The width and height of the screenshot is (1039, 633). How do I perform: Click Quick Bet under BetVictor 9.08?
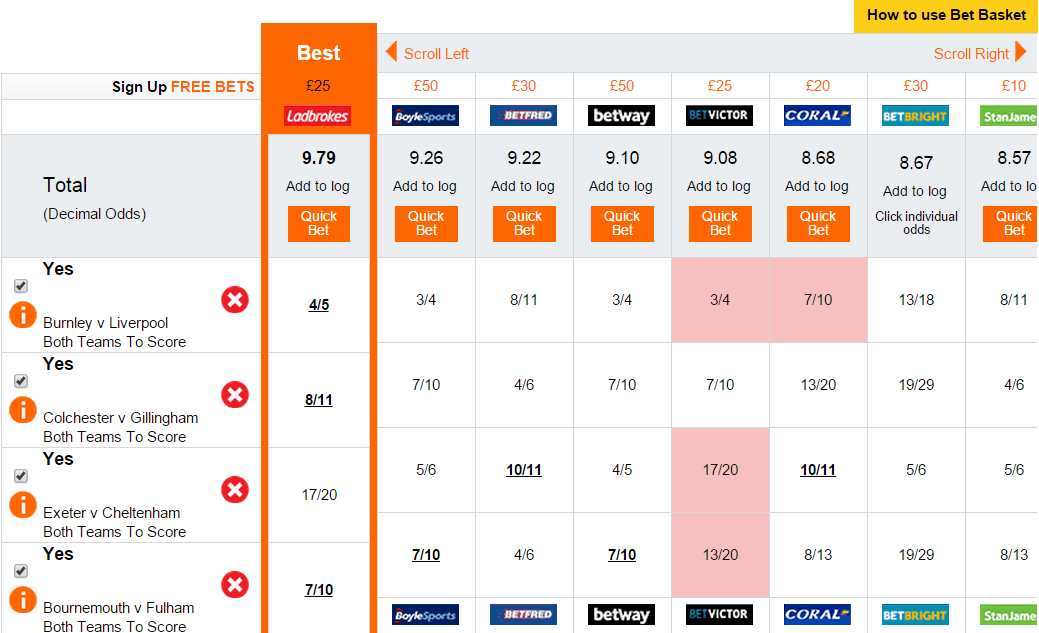[x=720, y=223]
